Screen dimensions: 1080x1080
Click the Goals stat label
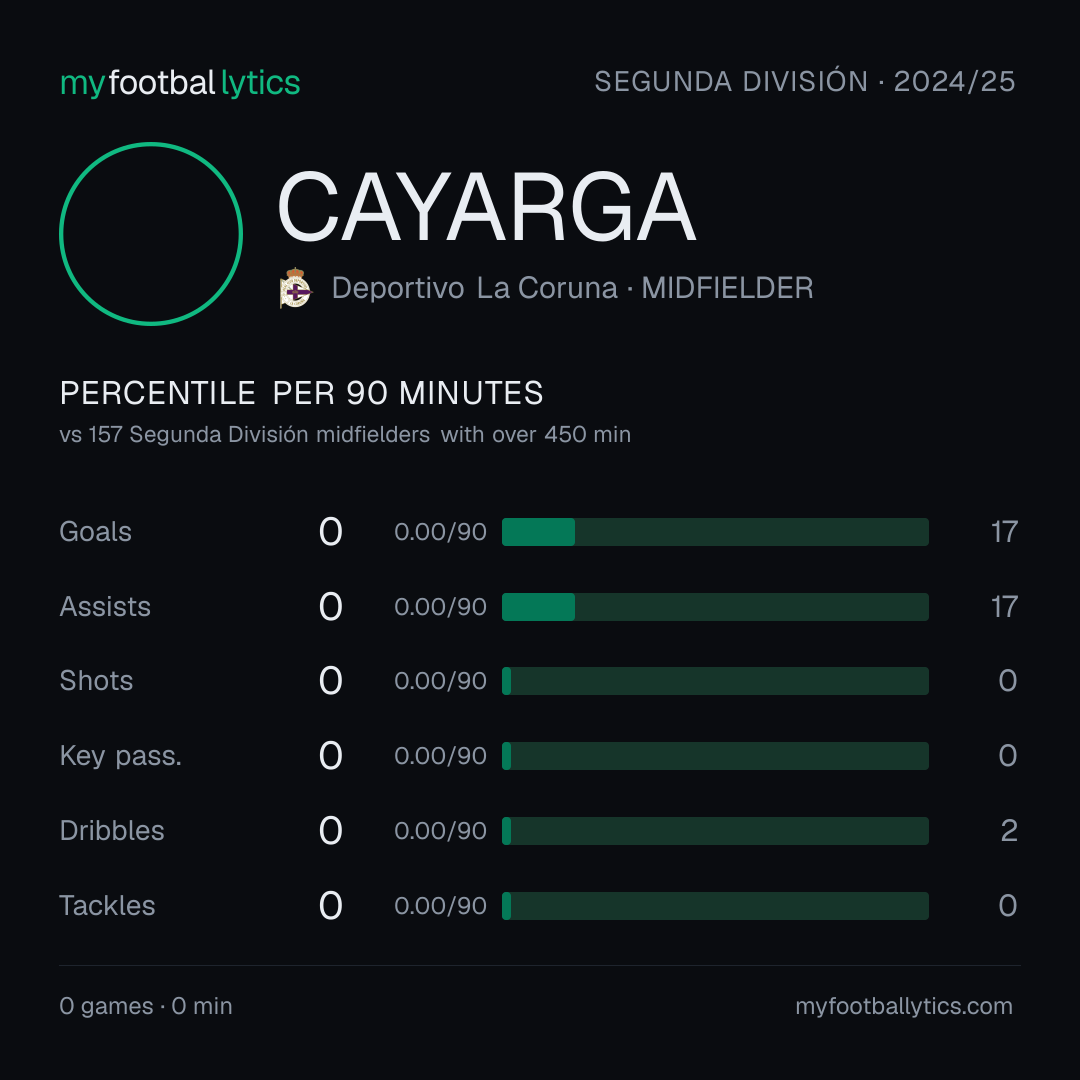click(96, 532)
